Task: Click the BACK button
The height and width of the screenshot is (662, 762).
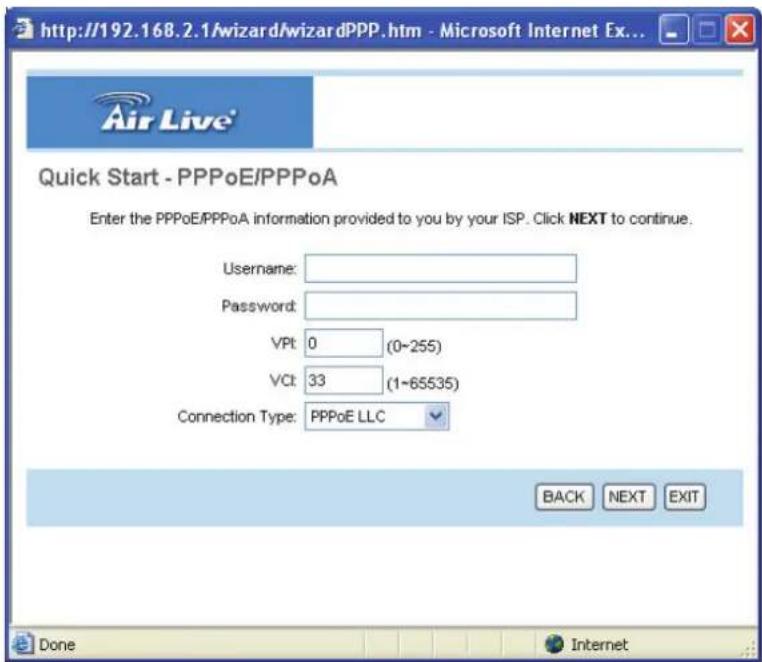Action: pyautogui.click(x=564, y=497)
